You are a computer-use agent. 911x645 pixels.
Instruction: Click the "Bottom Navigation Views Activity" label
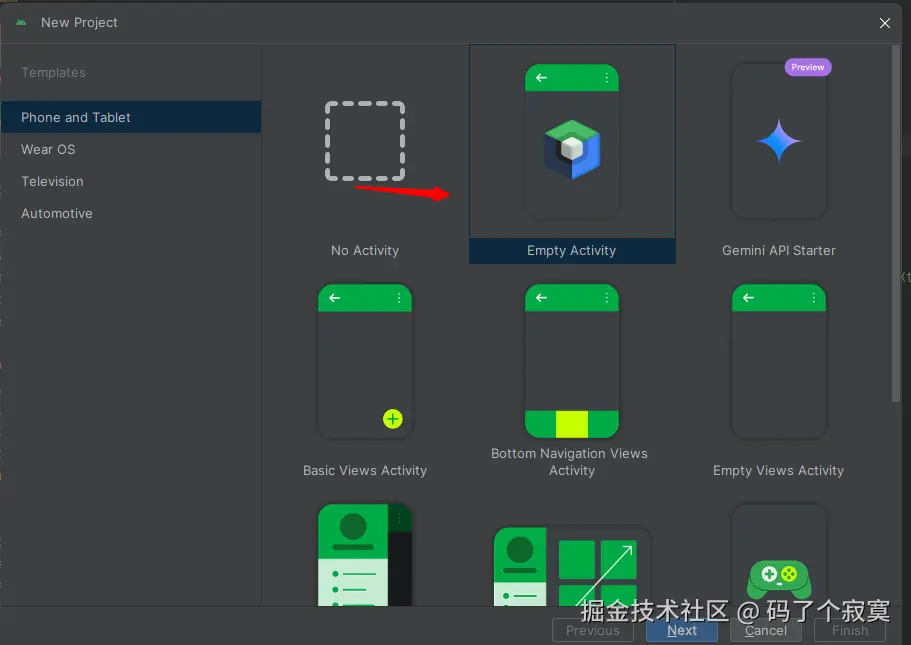click(569, 462)
